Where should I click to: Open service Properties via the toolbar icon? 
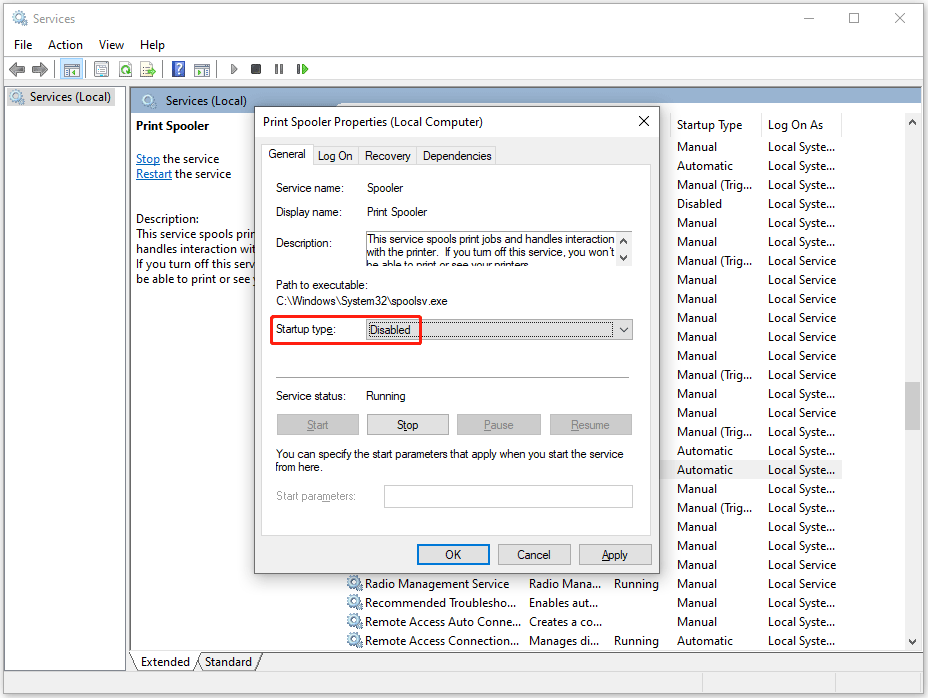101,69
